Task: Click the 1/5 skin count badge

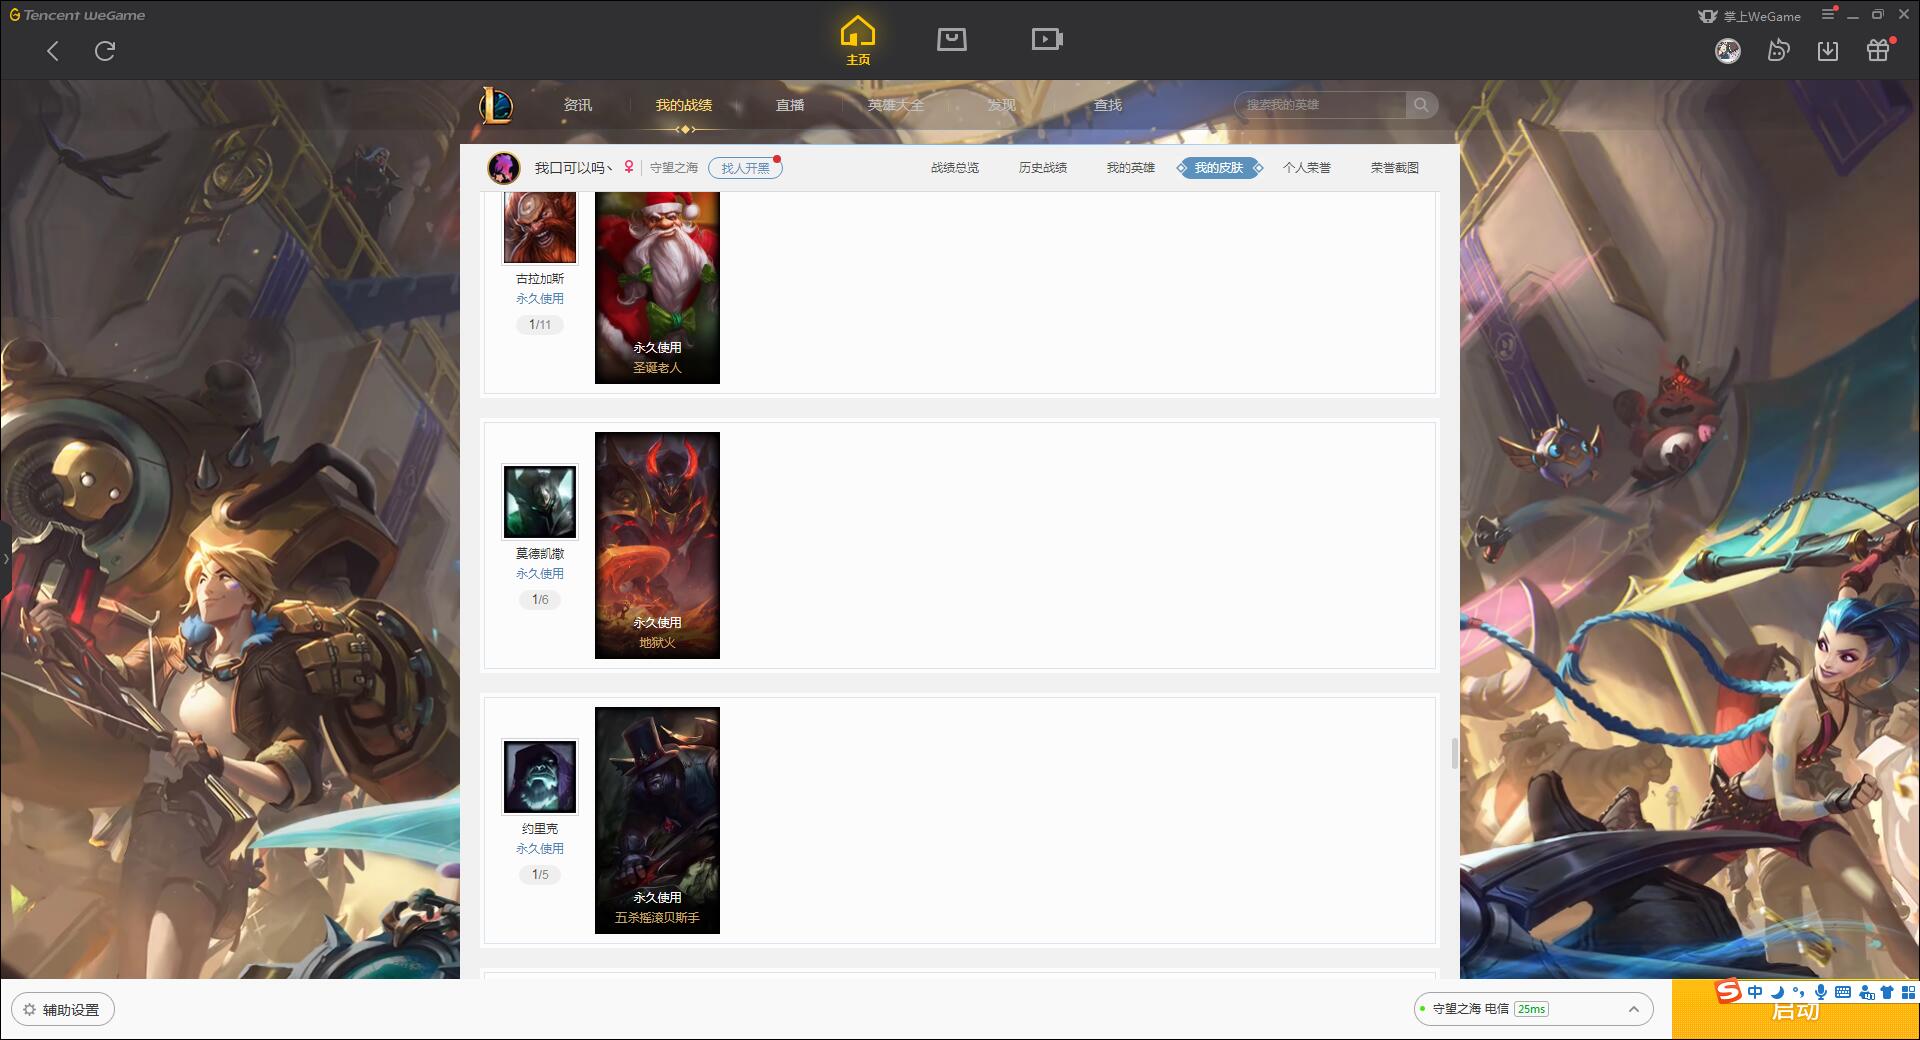Action: tap(540, 875)
